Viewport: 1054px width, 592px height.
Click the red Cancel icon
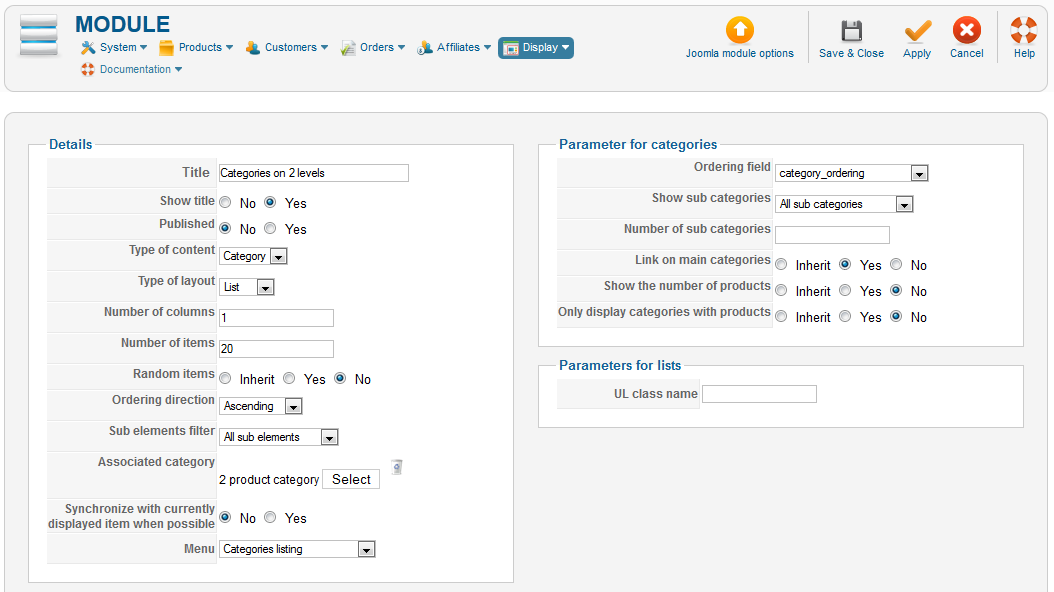[x=966, y=31]
